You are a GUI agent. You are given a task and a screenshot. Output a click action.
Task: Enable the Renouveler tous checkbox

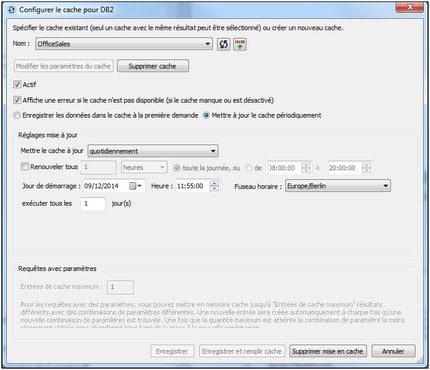coord(25,167)
